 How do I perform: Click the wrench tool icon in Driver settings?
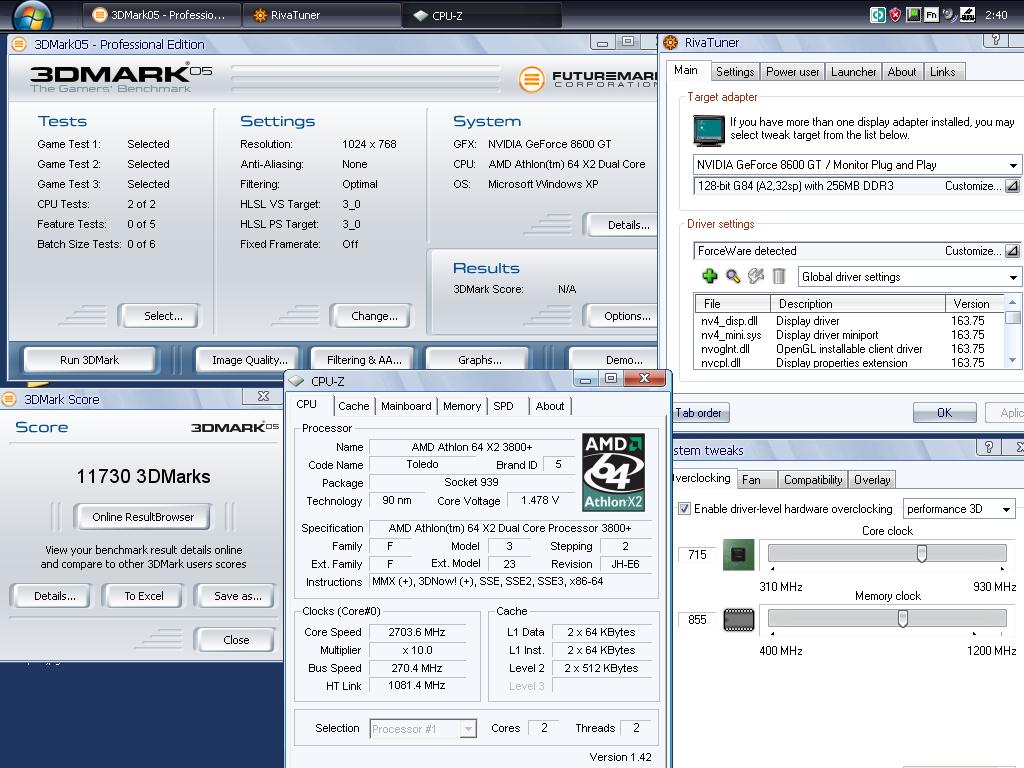(756, 276)
